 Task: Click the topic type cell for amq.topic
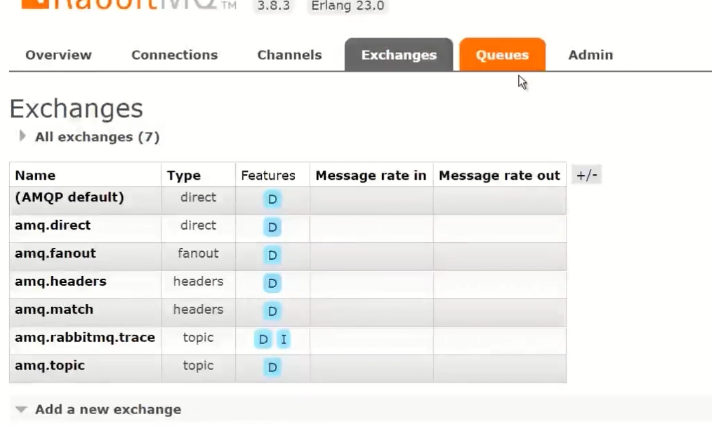(x=198, y=366)
